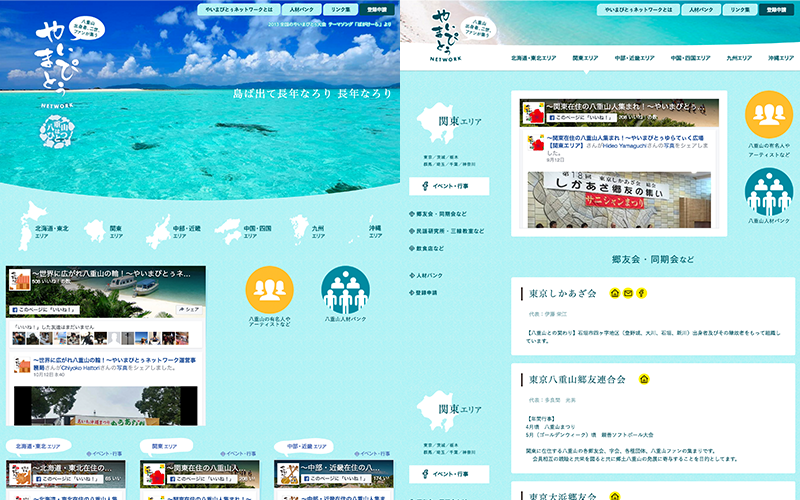The image size is (800, 500).
Task: Click the 北海道・東北 エリア speech bubble
Action: click(x=38, y=447)
